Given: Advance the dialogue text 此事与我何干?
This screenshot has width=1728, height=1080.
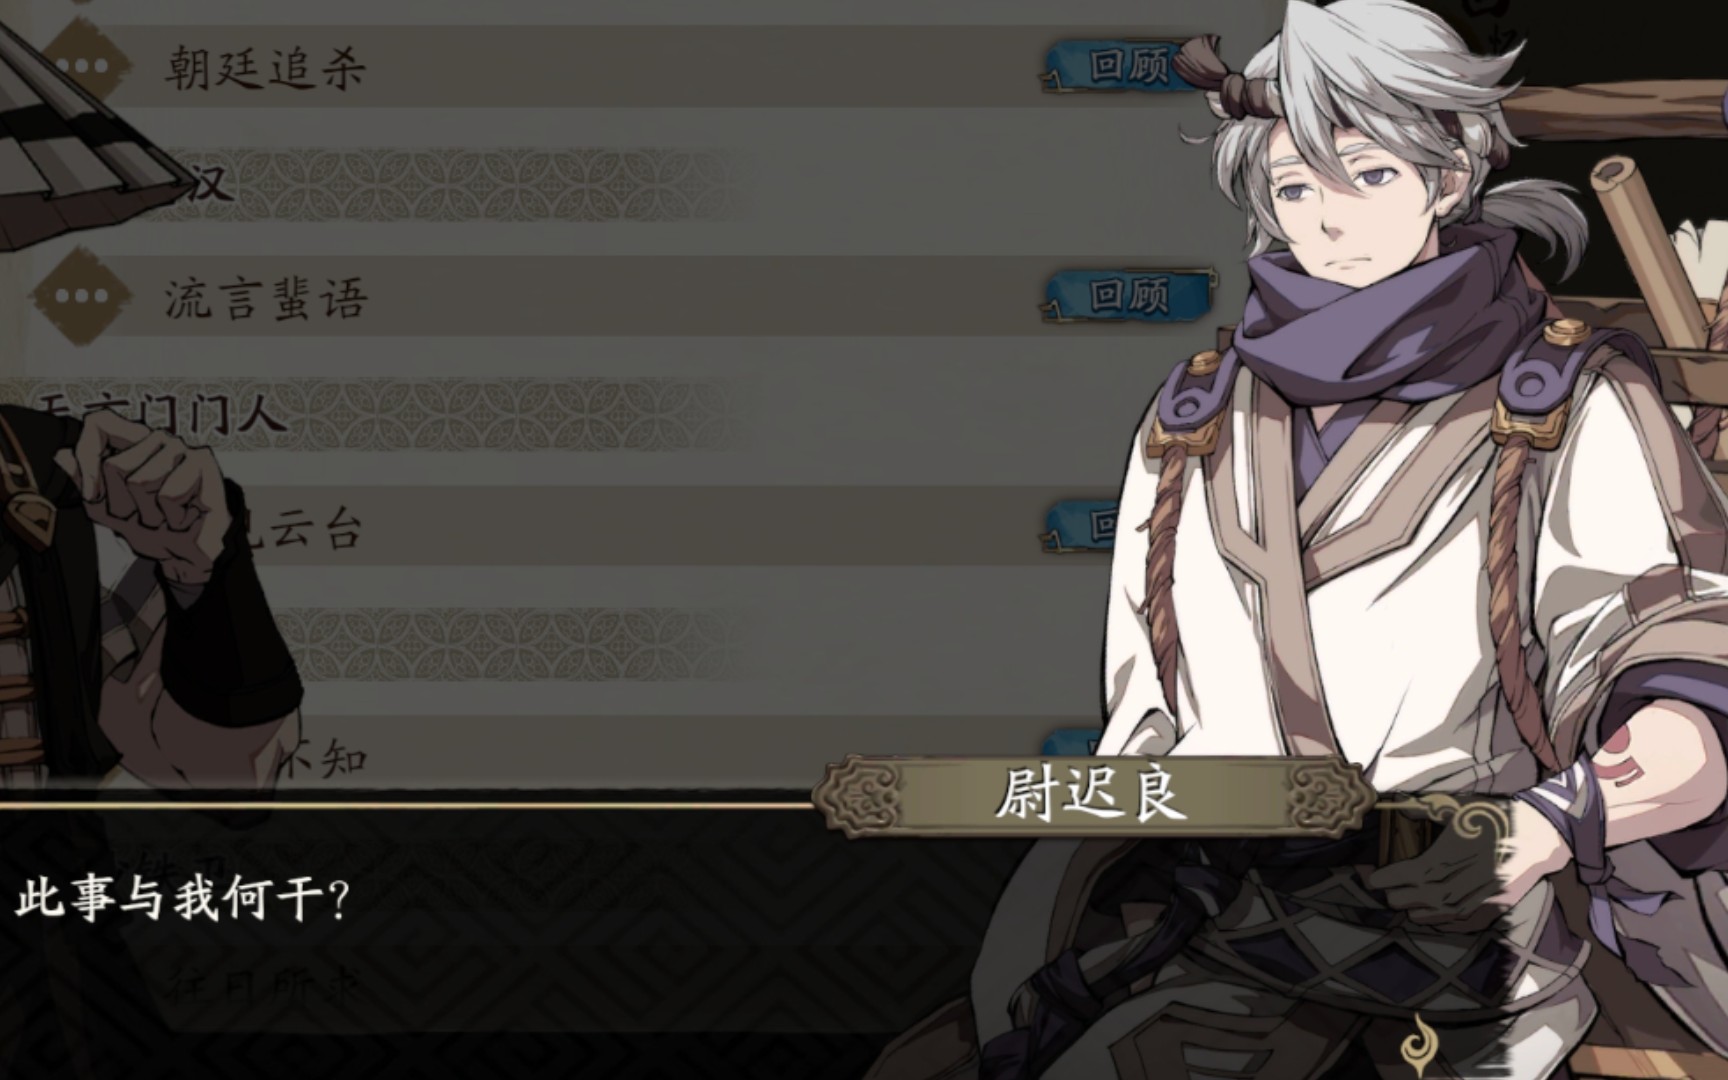Looking at the screenshot, I should (x=182, y=898).
